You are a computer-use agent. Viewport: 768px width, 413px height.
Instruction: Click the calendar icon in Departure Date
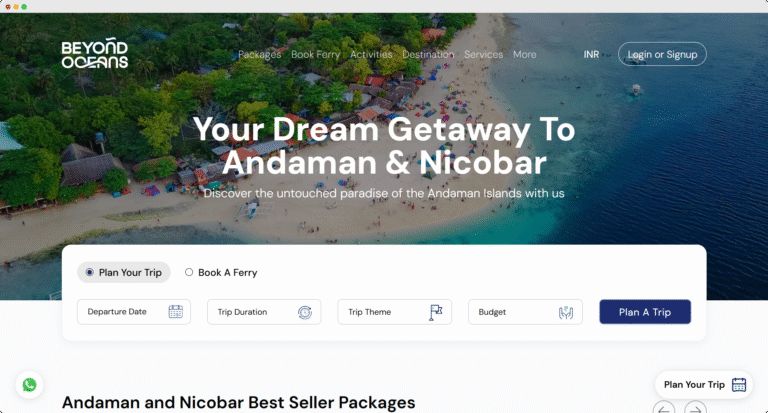pos(175,312)
